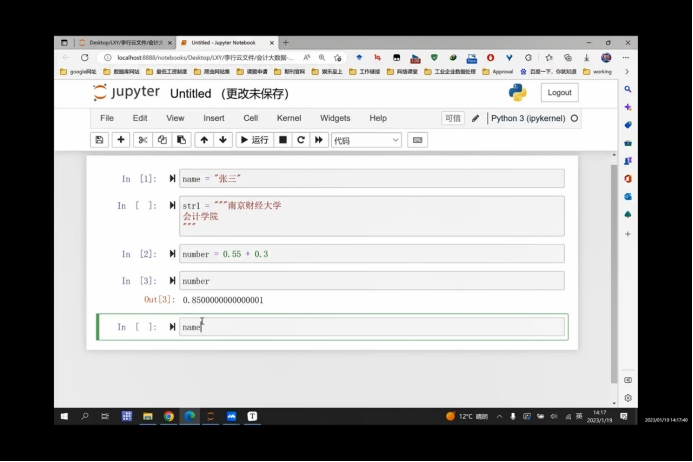Copy selected cells in the toolbar
The image size is (693, 462).
click(x=162, y=140)
